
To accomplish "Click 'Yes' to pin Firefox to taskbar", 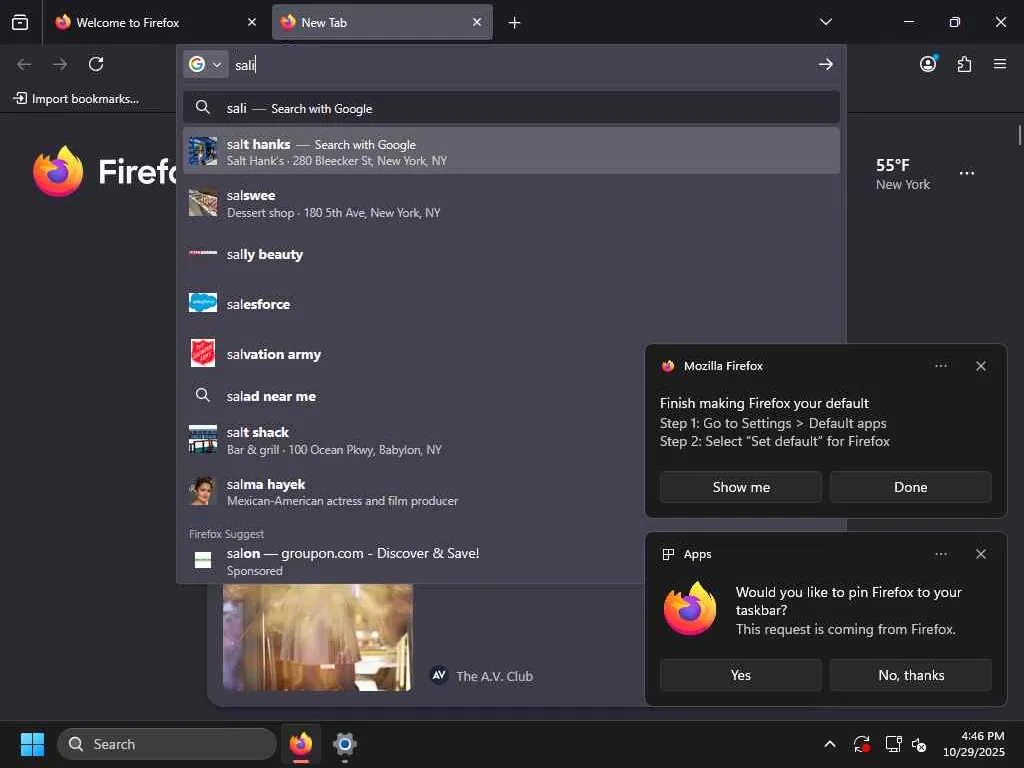I will coord(741,675).
